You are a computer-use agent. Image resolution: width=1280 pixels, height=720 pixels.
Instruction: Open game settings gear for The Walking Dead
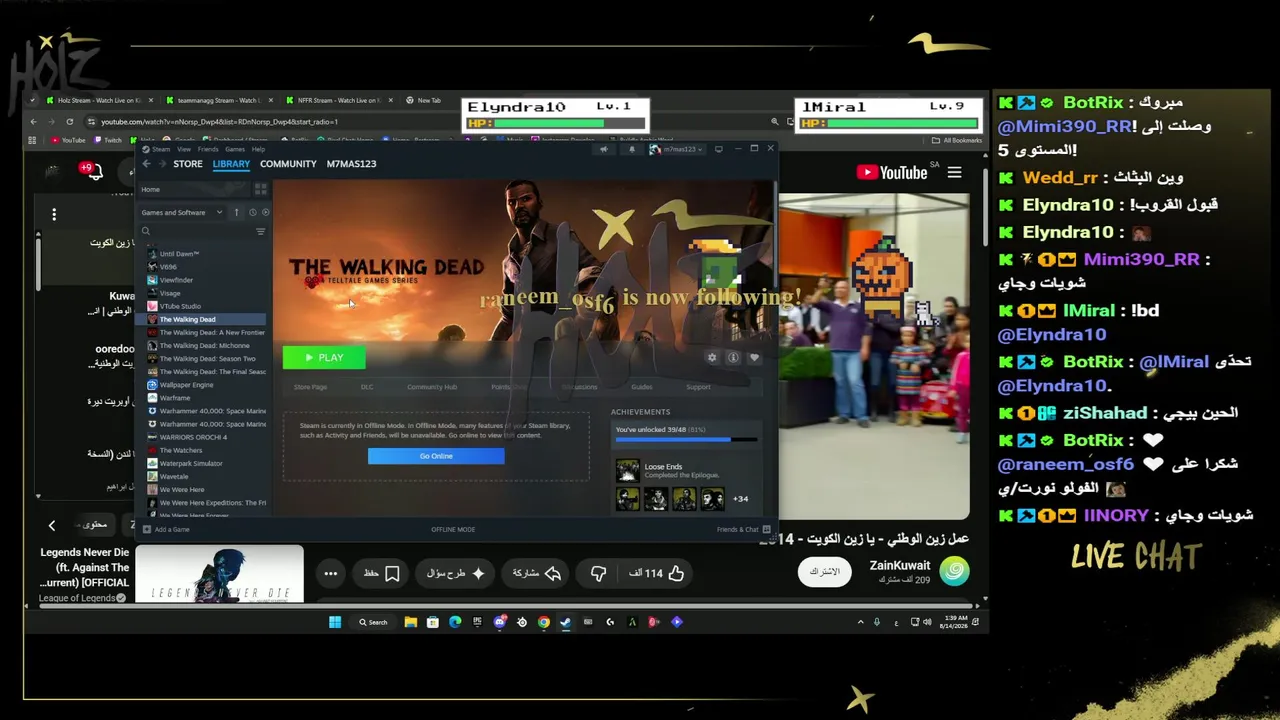(x=712, y=357)
